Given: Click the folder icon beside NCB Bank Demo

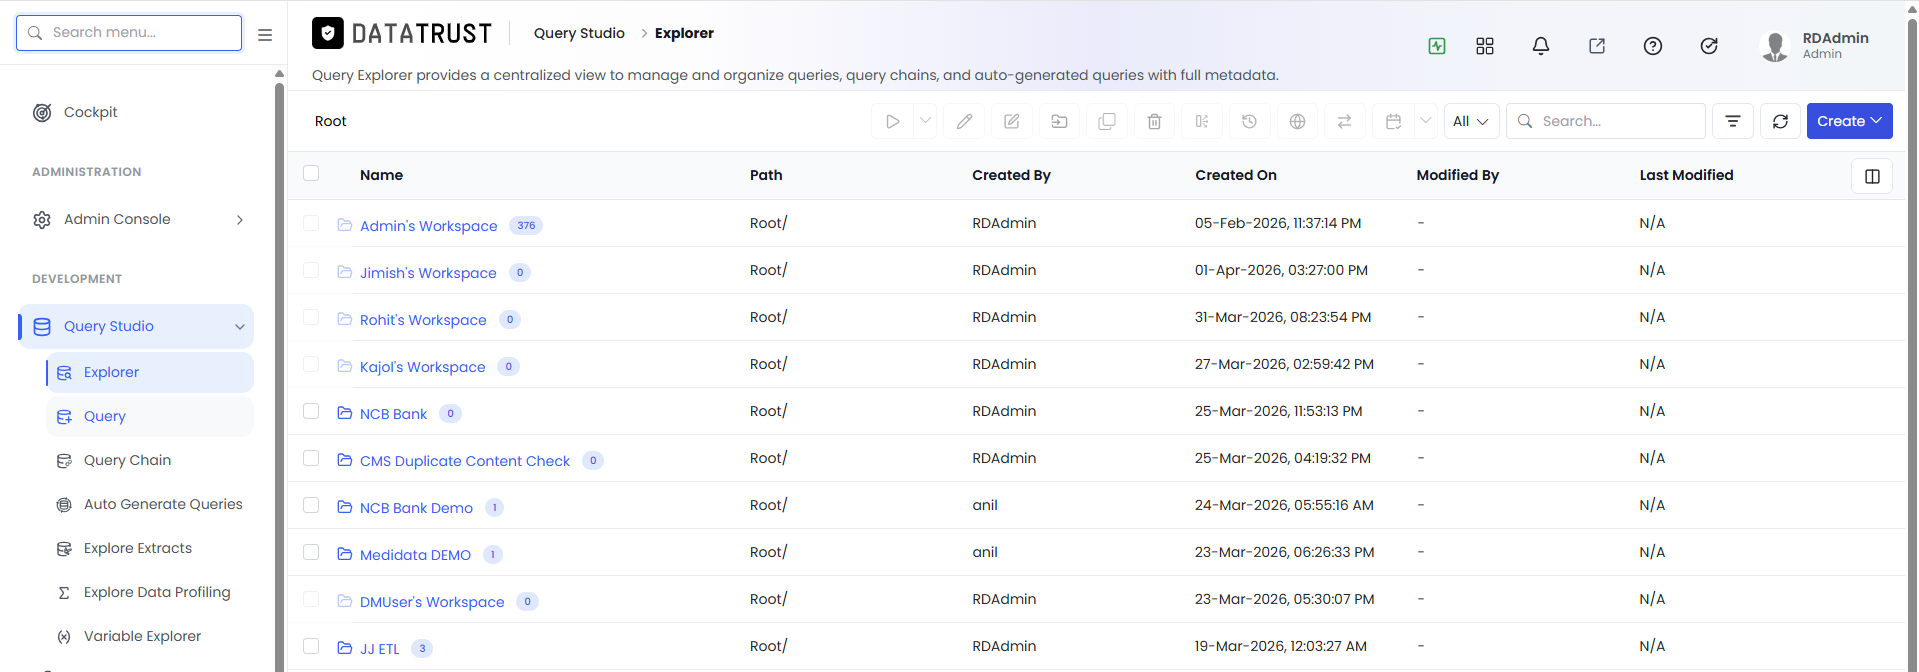Looking at the screenshot, I should pyautogui.click(x=344, y=507).
